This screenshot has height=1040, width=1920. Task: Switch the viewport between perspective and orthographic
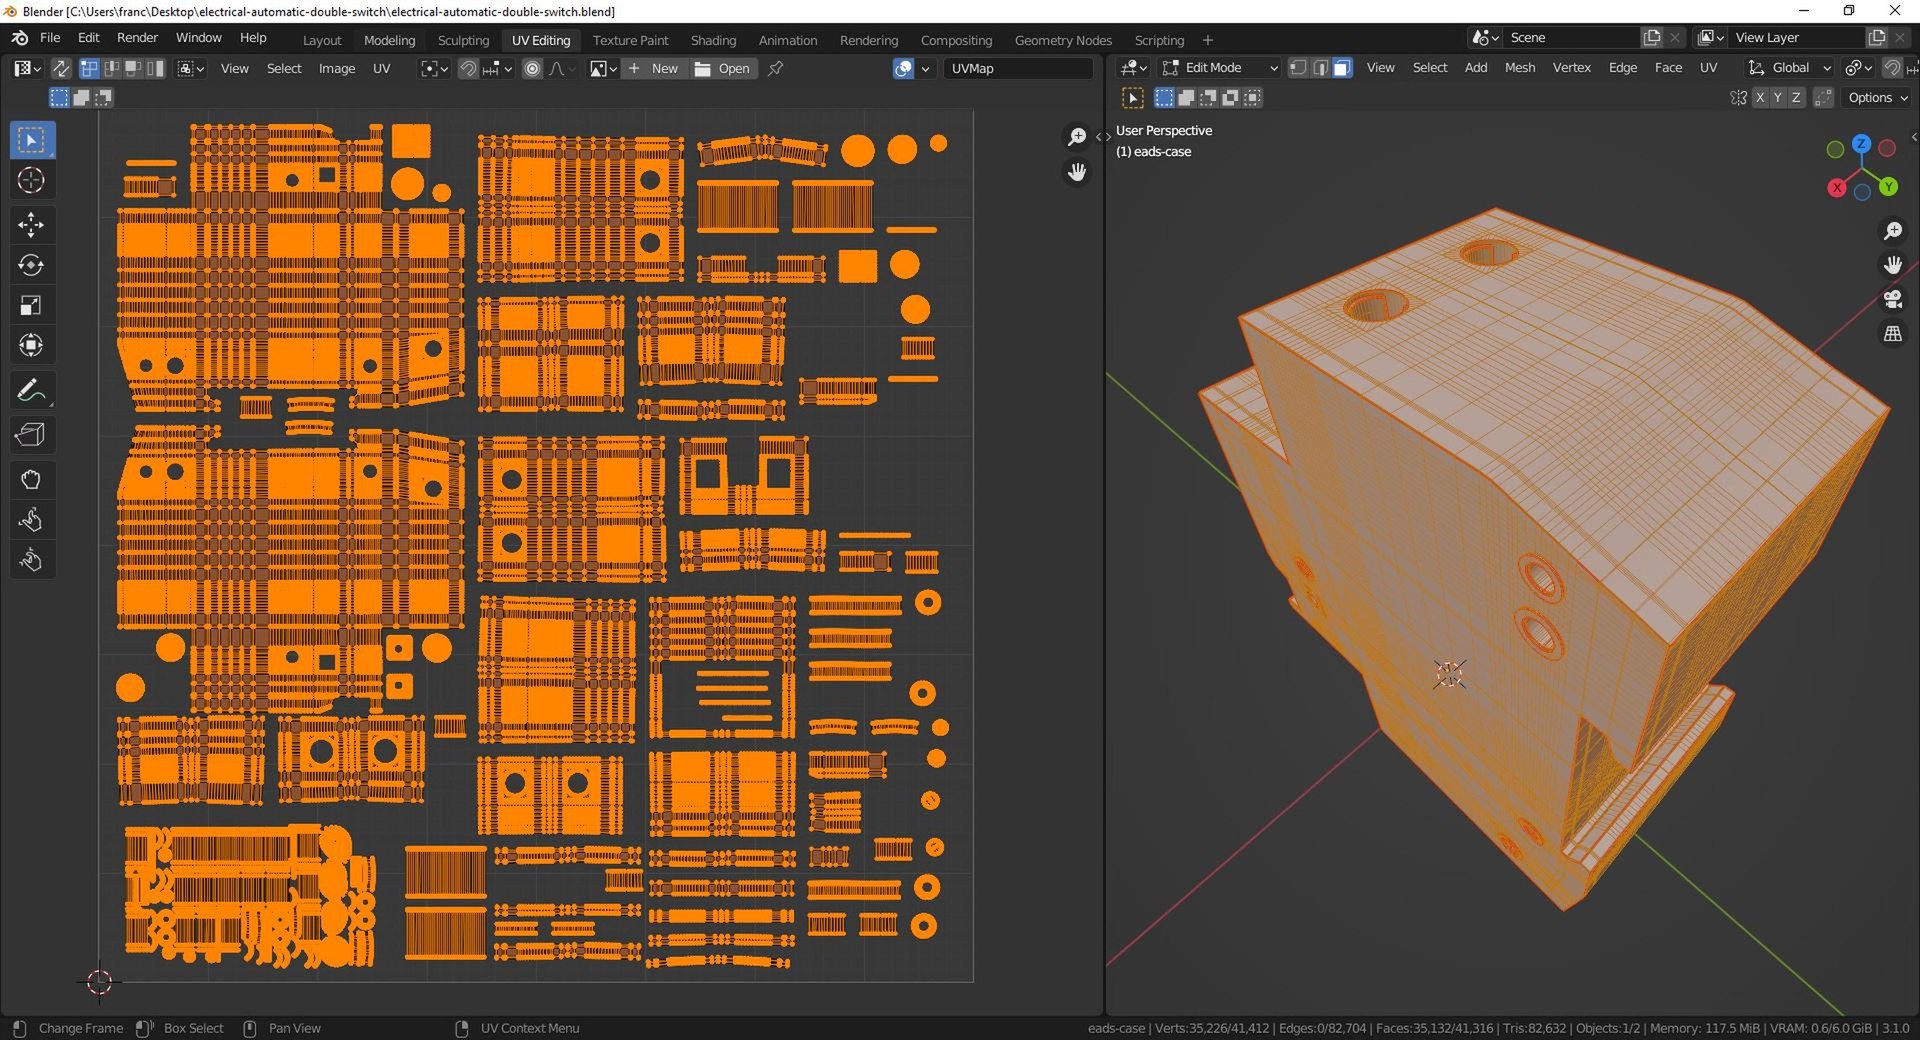coord(1893,334)
